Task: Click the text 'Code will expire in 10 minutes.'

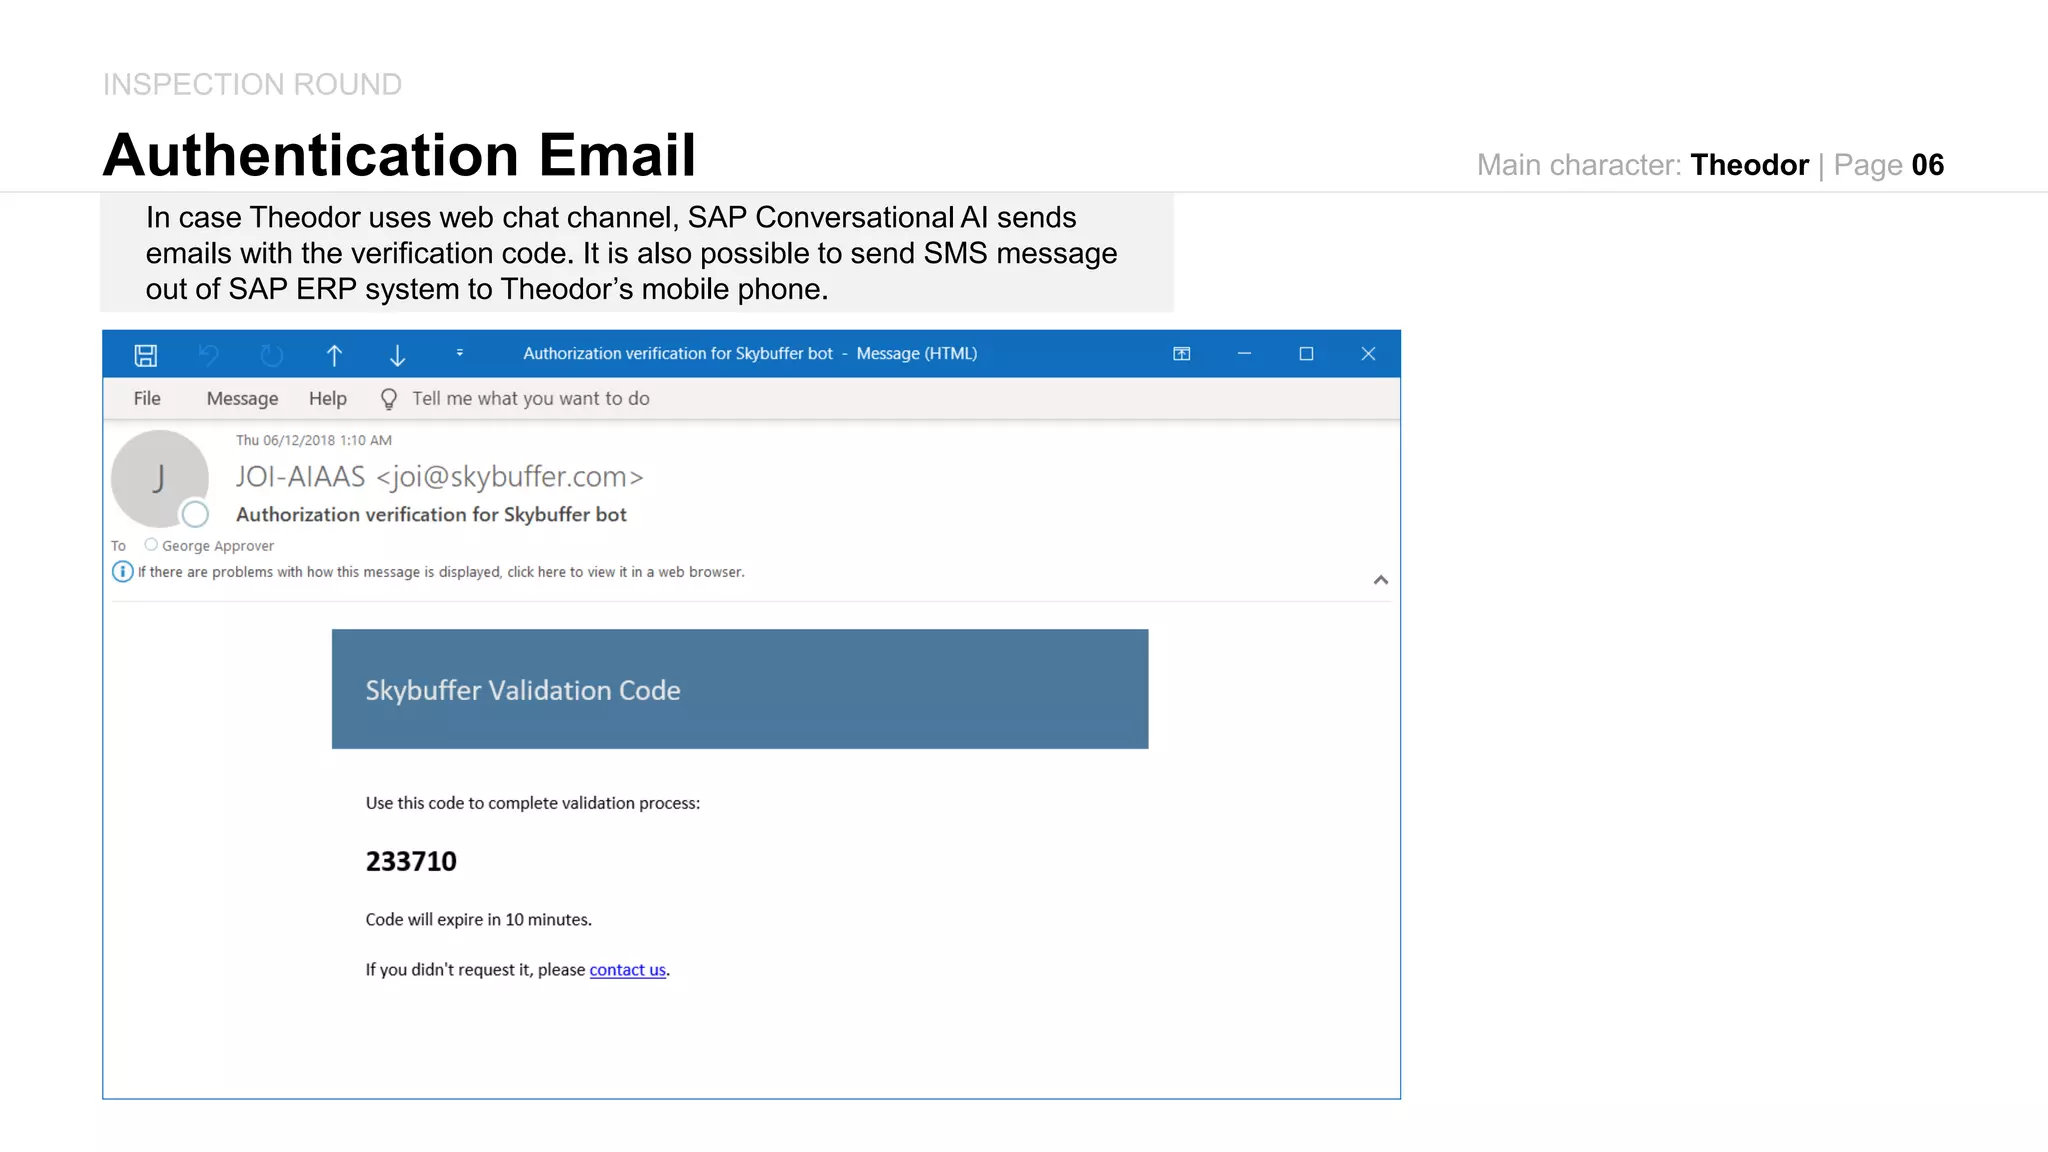Action: (x=478, y=920)
